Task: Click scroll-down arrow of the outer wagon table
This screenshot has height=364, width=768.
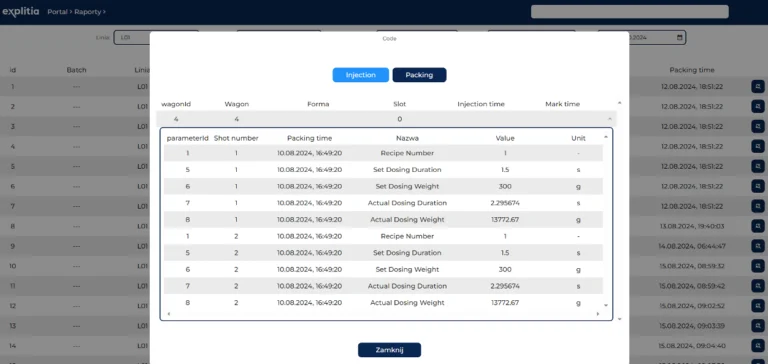Action: 620,319
